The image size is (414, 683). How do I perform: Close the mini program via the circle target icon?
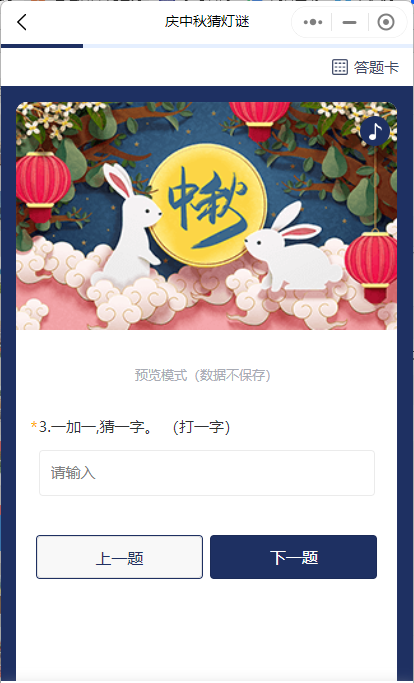[386, 22]
